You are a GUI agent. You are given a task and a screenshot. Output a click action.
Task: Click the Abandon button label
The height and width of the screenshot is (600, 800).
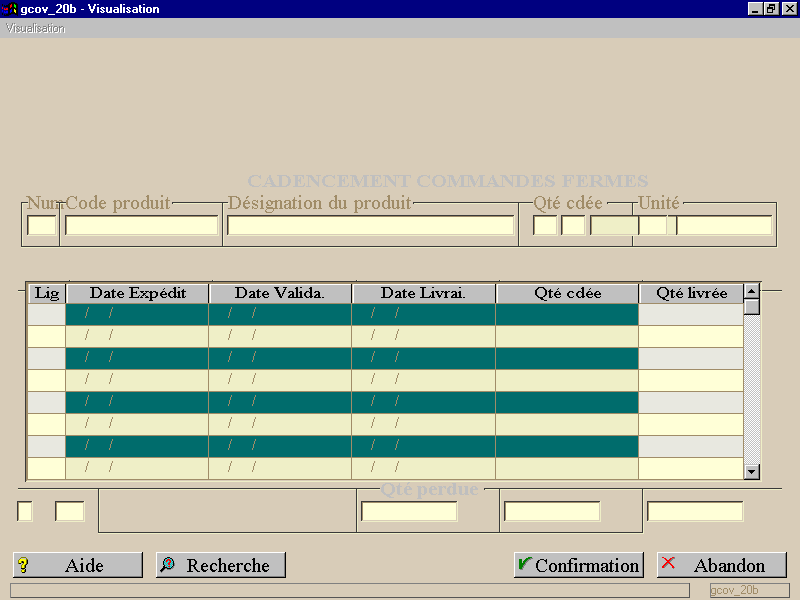click(x=729, y=566)
